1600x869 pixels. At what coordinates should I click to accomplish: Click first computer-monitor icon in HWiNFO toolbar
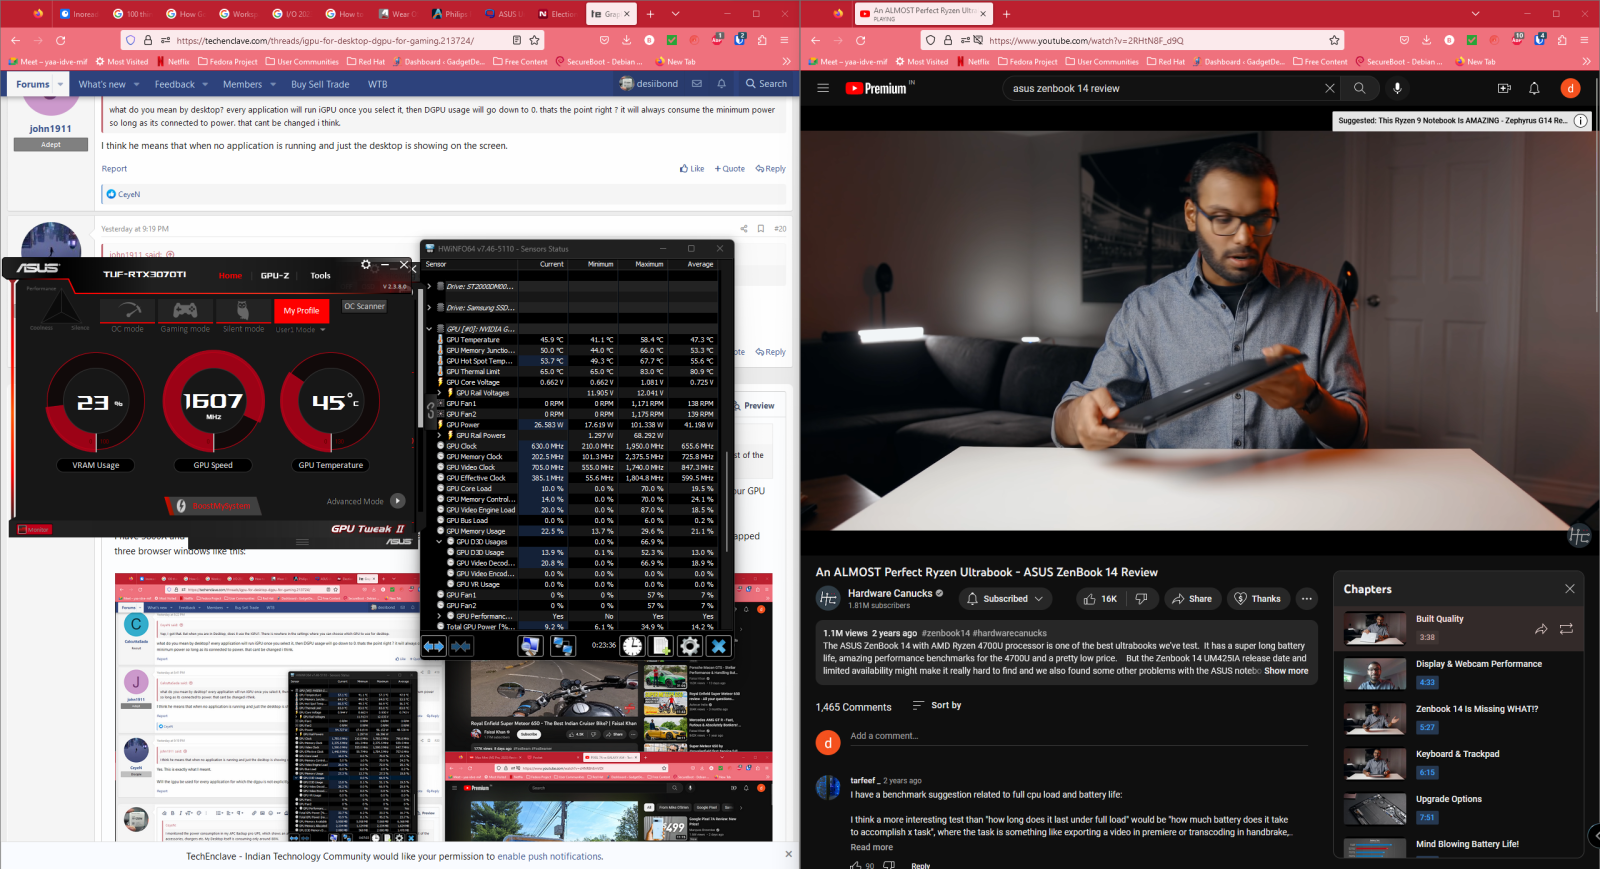click(530, 646)
